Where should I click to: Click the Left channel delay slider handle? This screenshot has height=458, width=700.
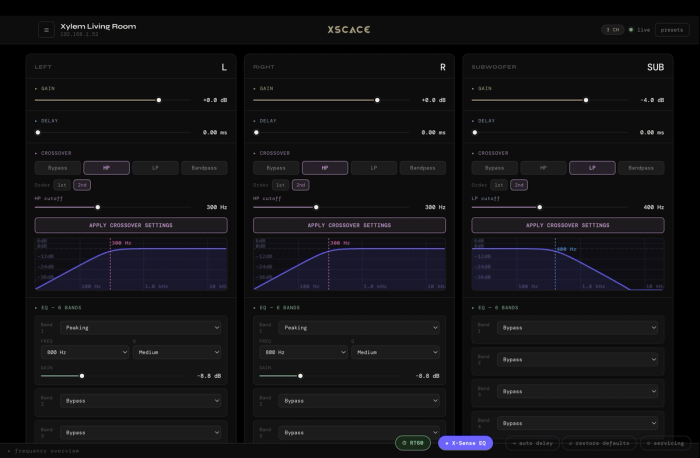pyautogui.click(x=38, y=132)
